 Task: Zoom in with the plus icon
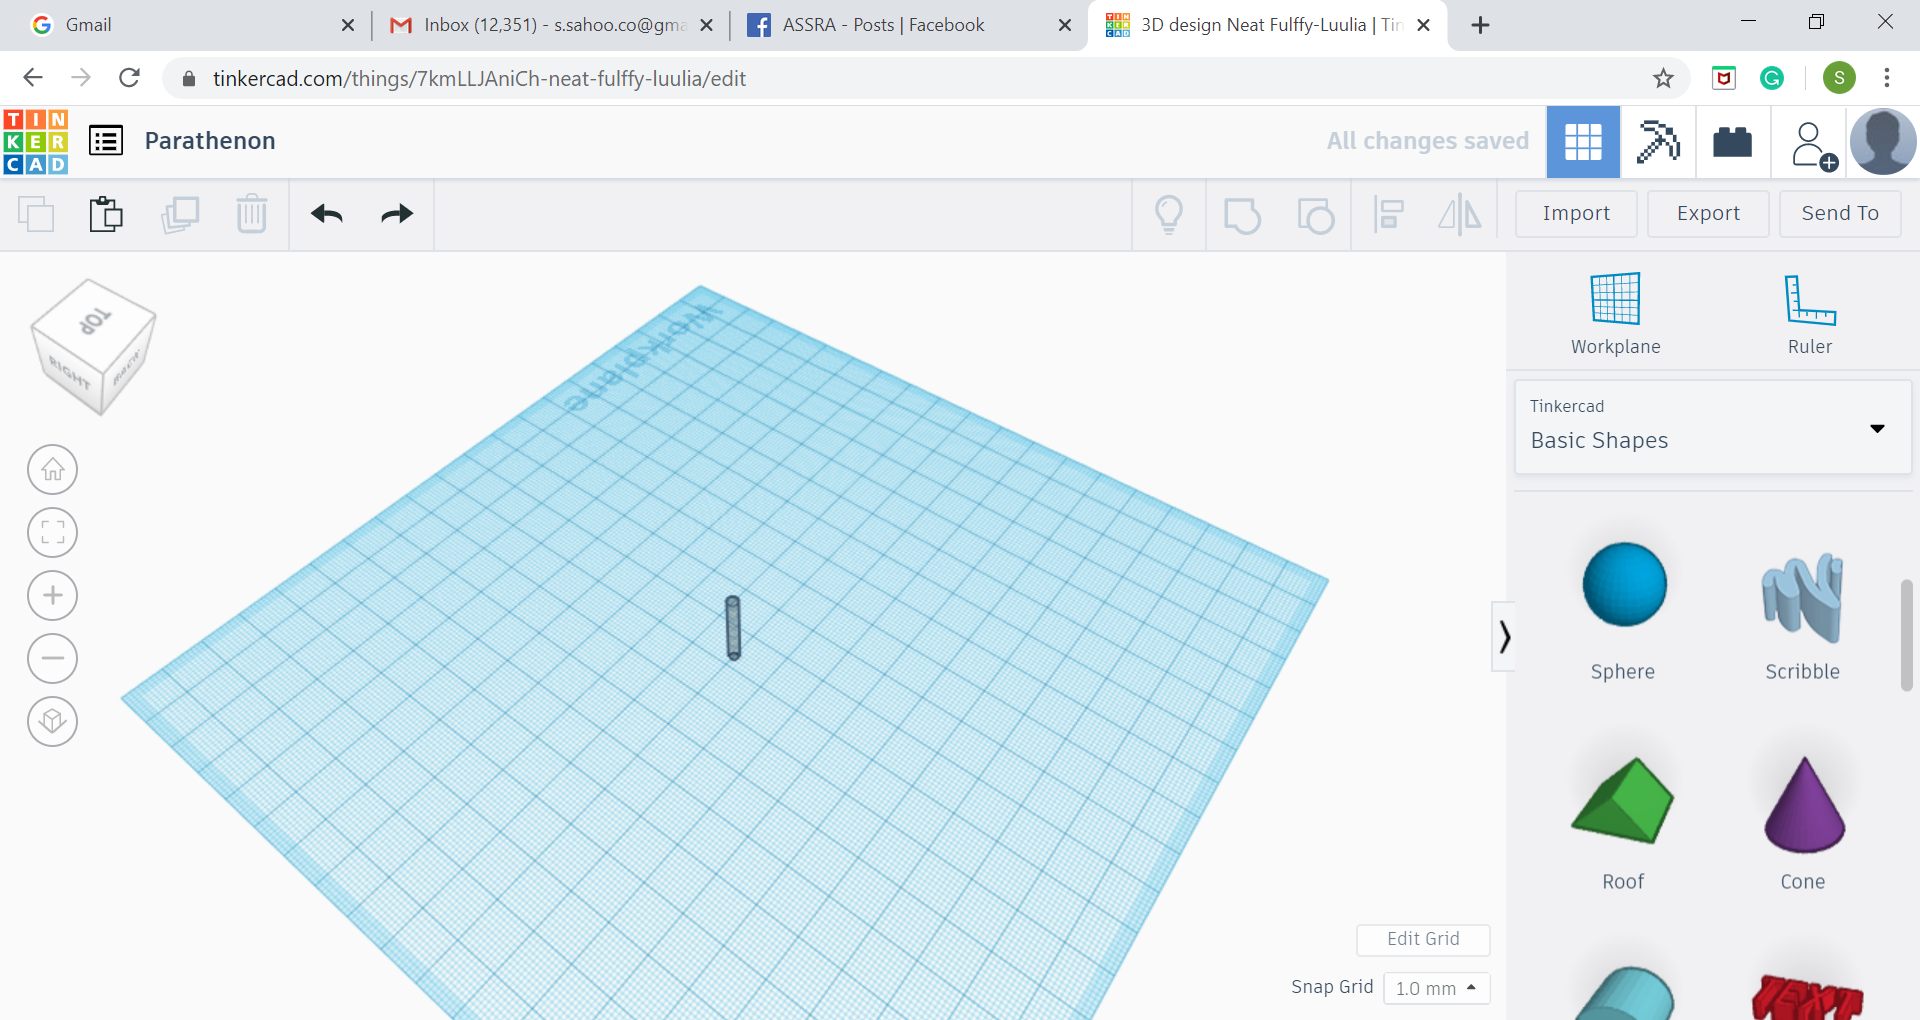pos(53,595)
